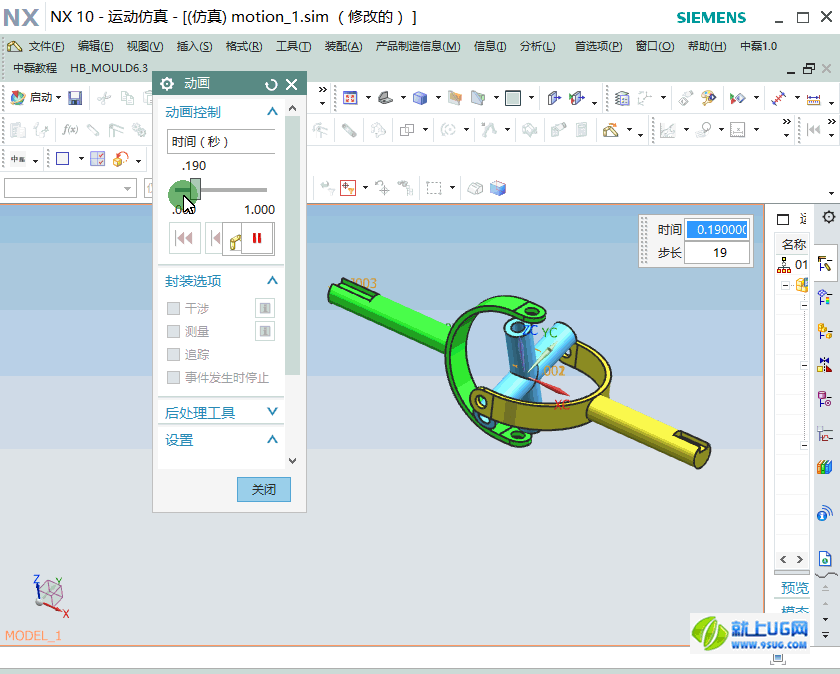Screen dimensions: 840x674
Task: Expand the 预览 preview panel
Action: point(794,588)
